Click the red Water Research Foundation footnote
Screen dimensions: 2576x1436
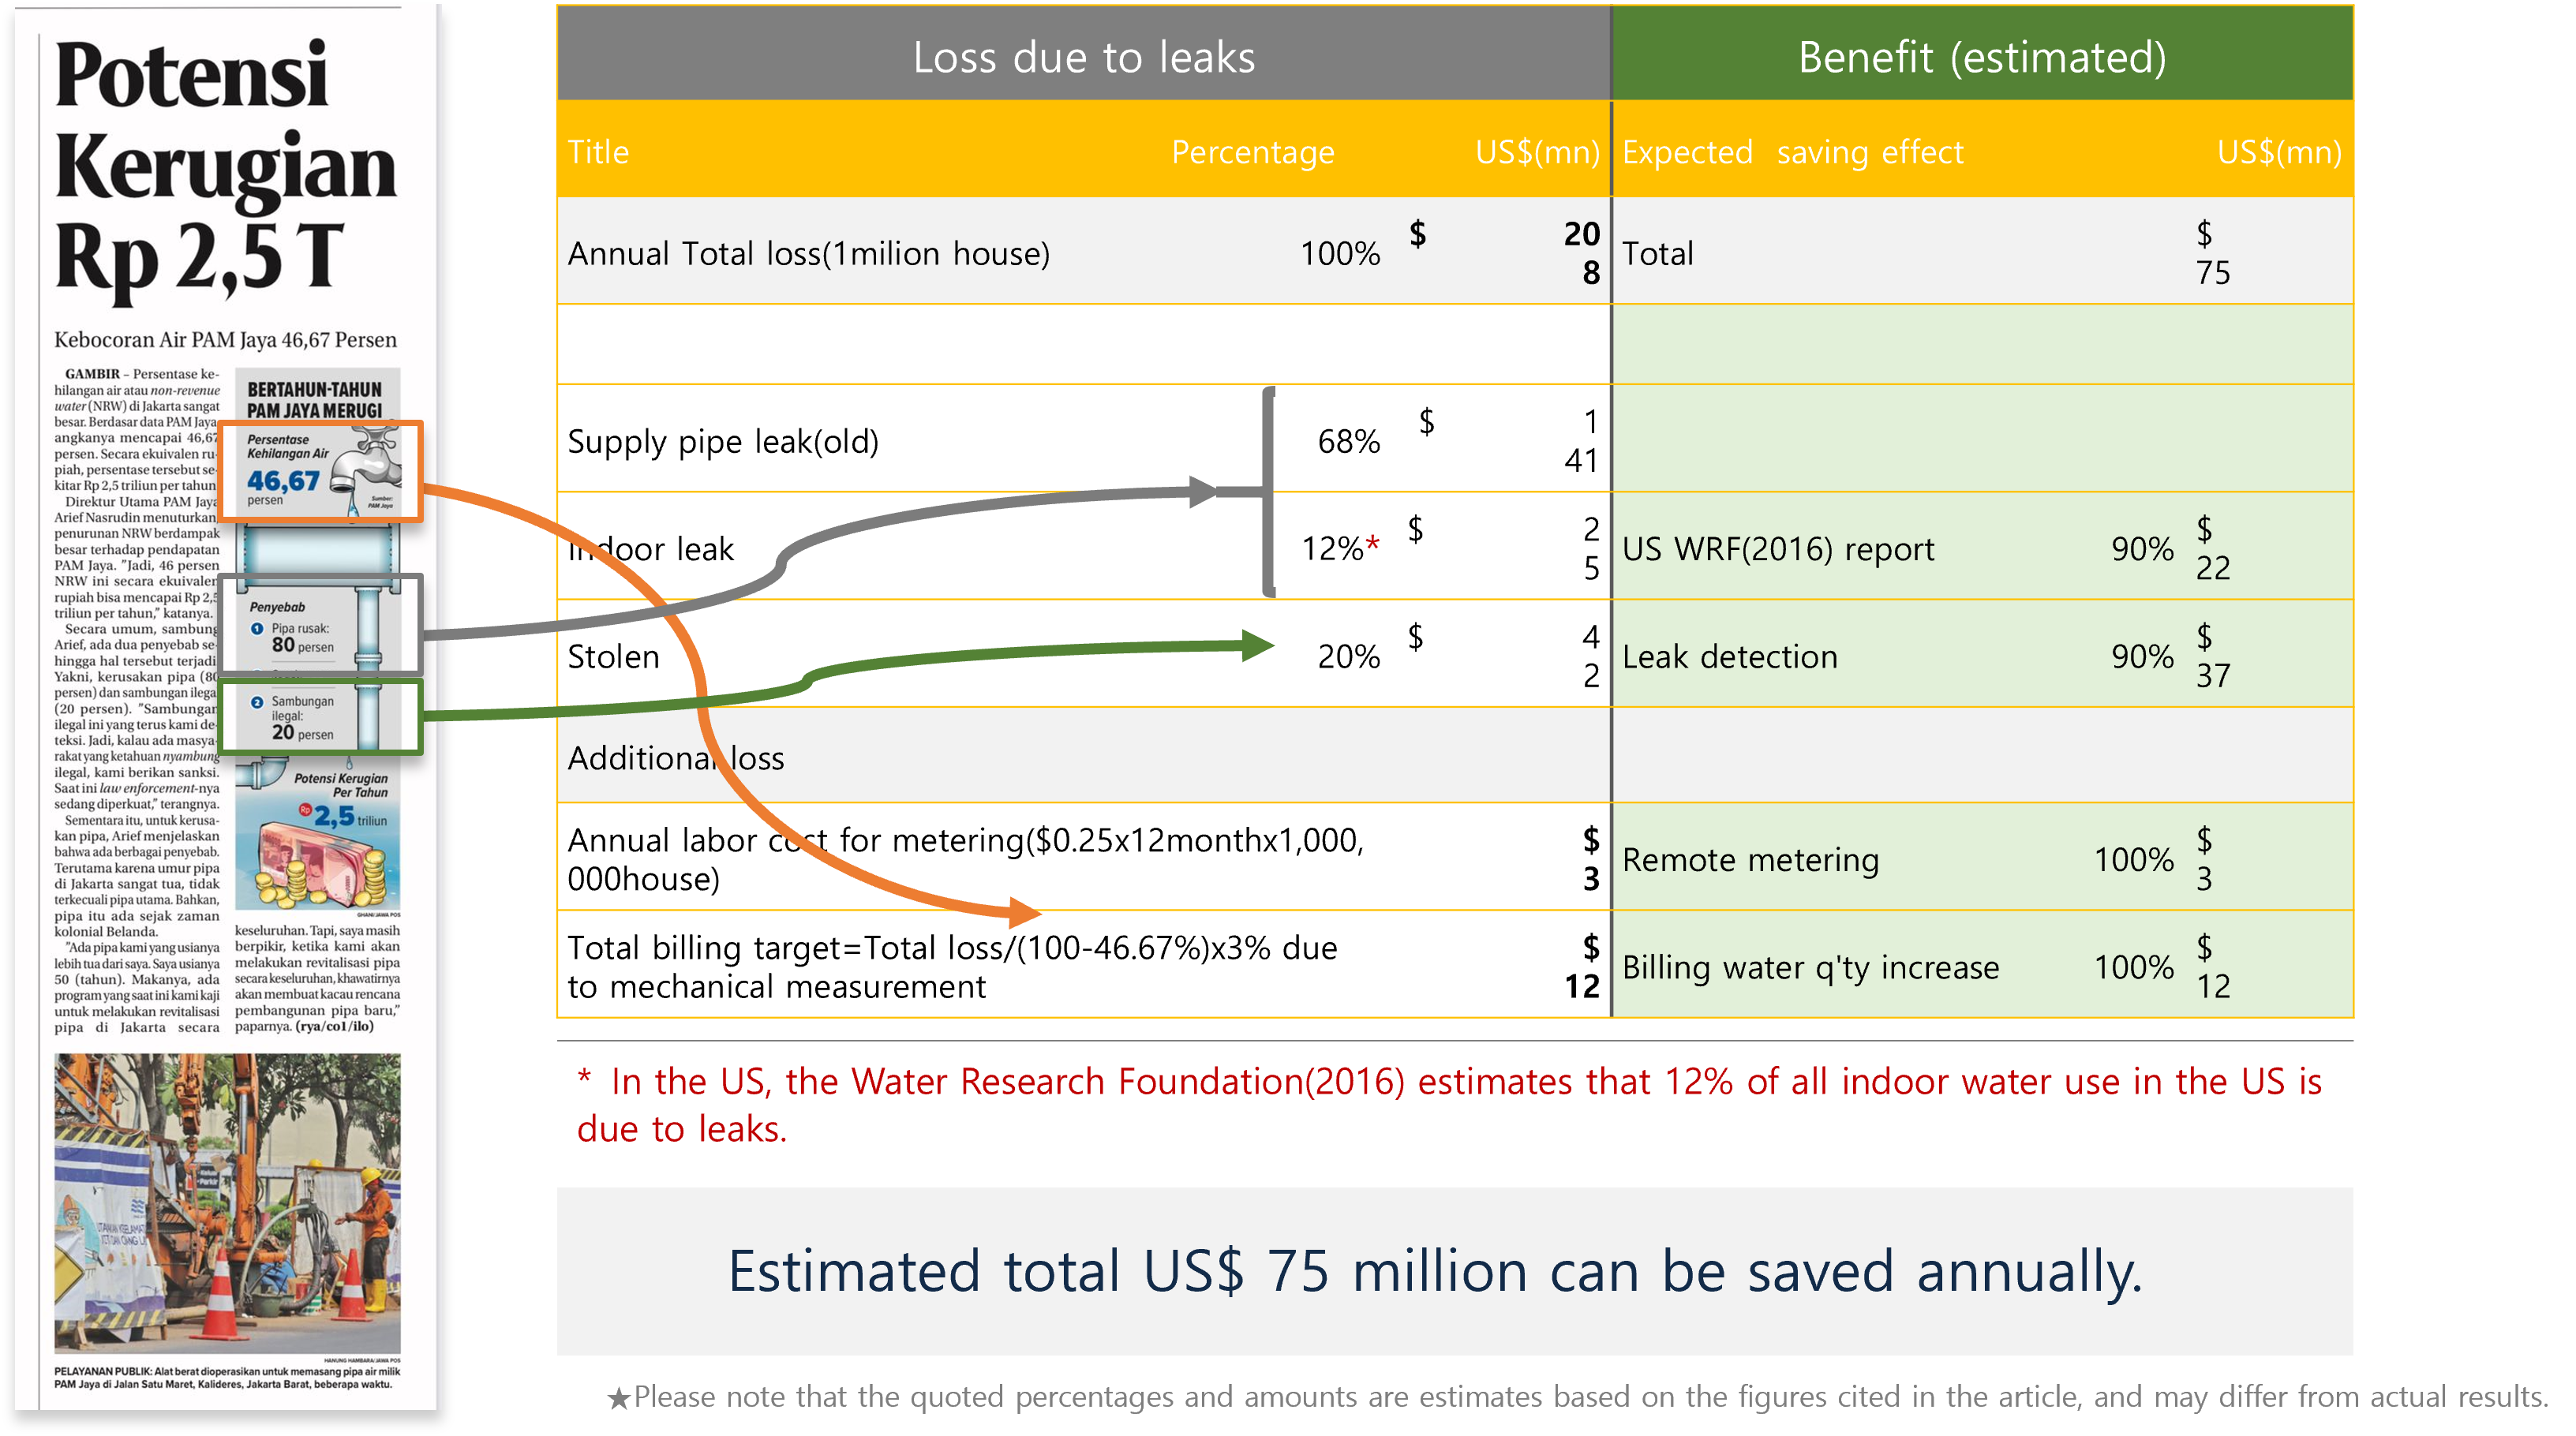1449,1104
